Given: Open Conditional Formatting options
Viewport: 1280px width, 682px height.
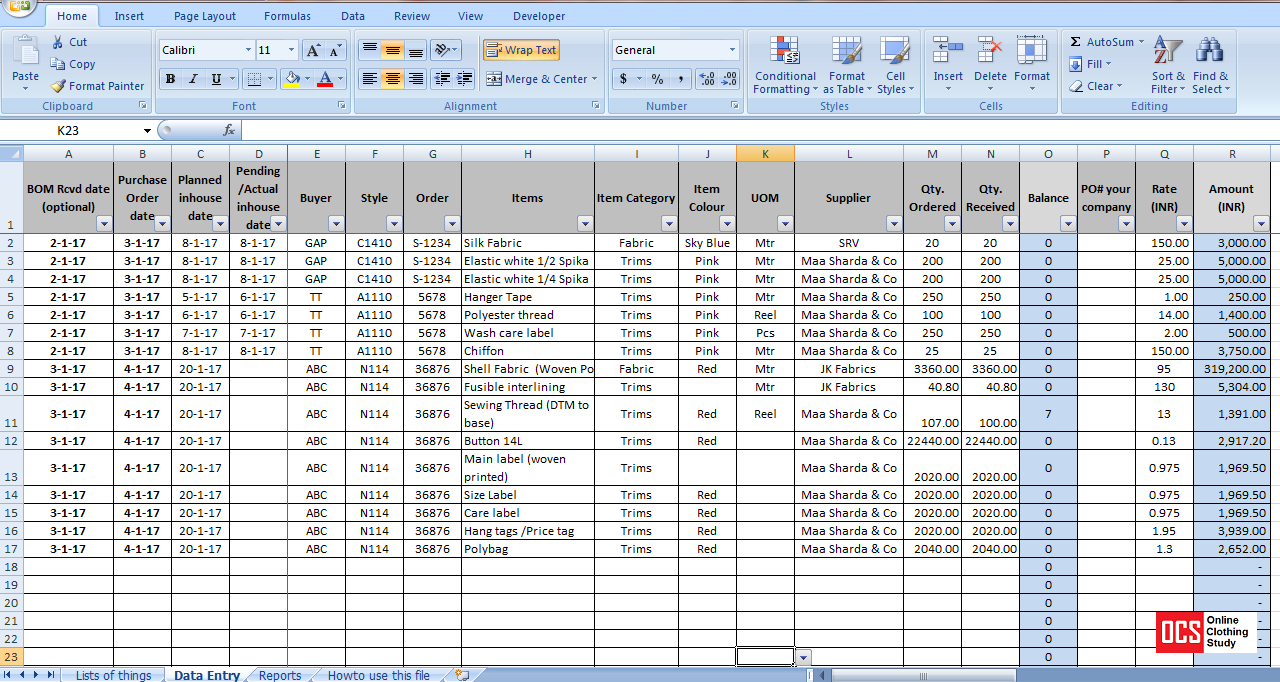Looking at the screenshot, I should [785, 67].
